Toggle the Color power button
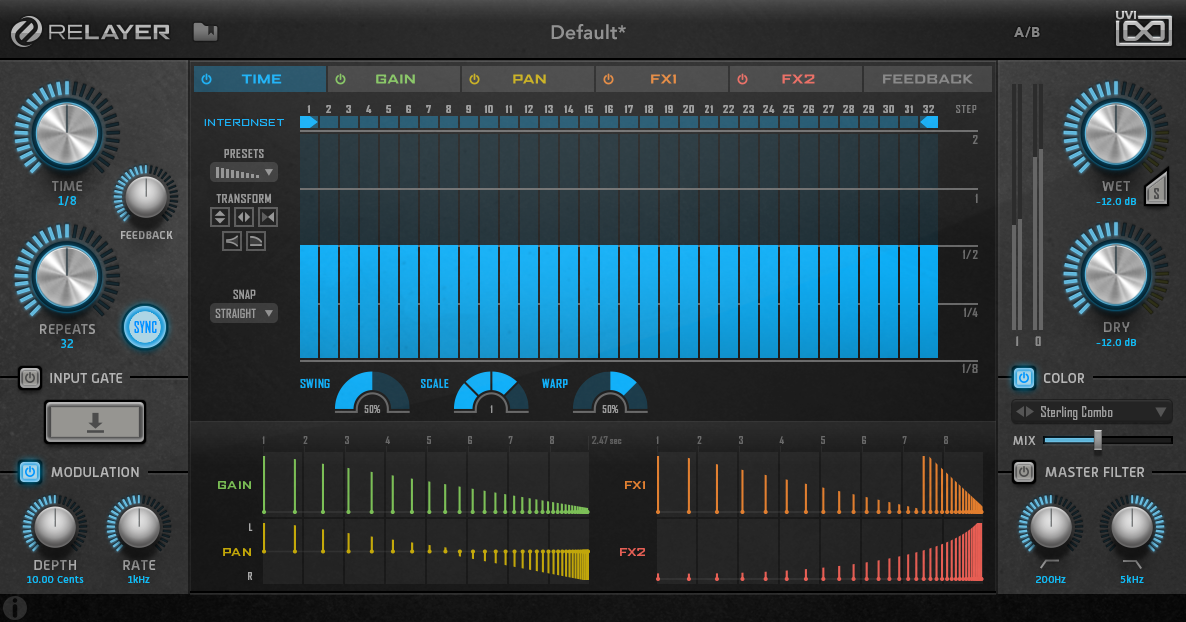The height and width of the screenshot is (622, 1186). pos(1023,378)
